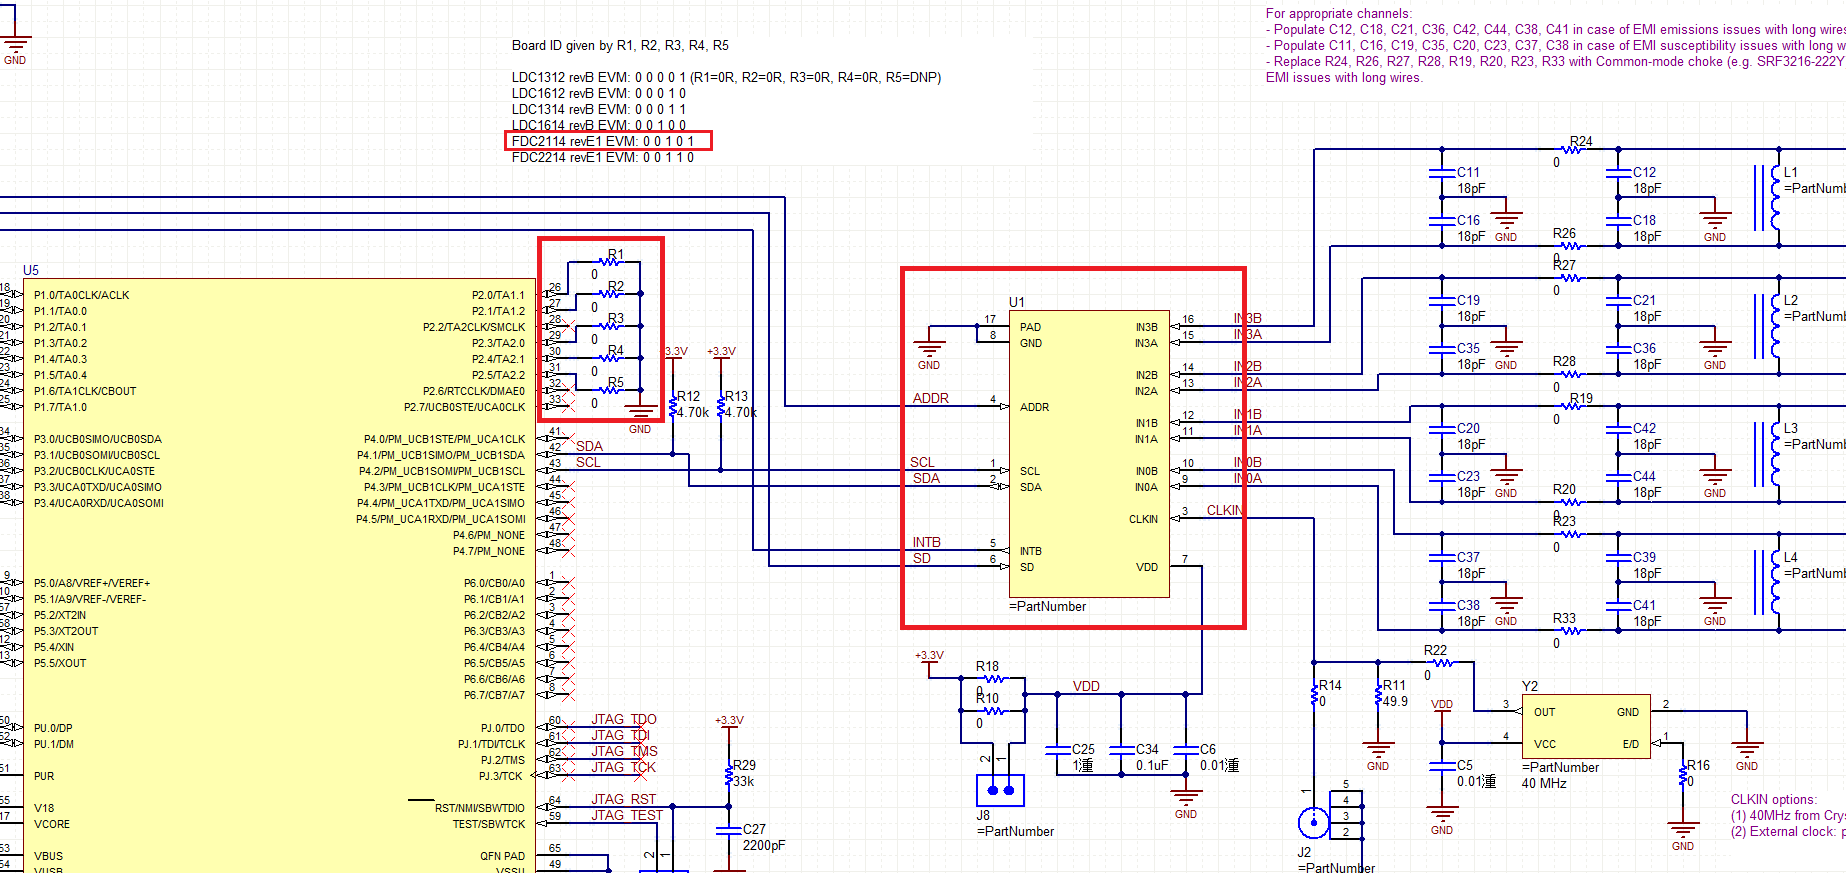
Task: Click the J8 two-pin jumper symbol
Action: [x=1000, y=790]
